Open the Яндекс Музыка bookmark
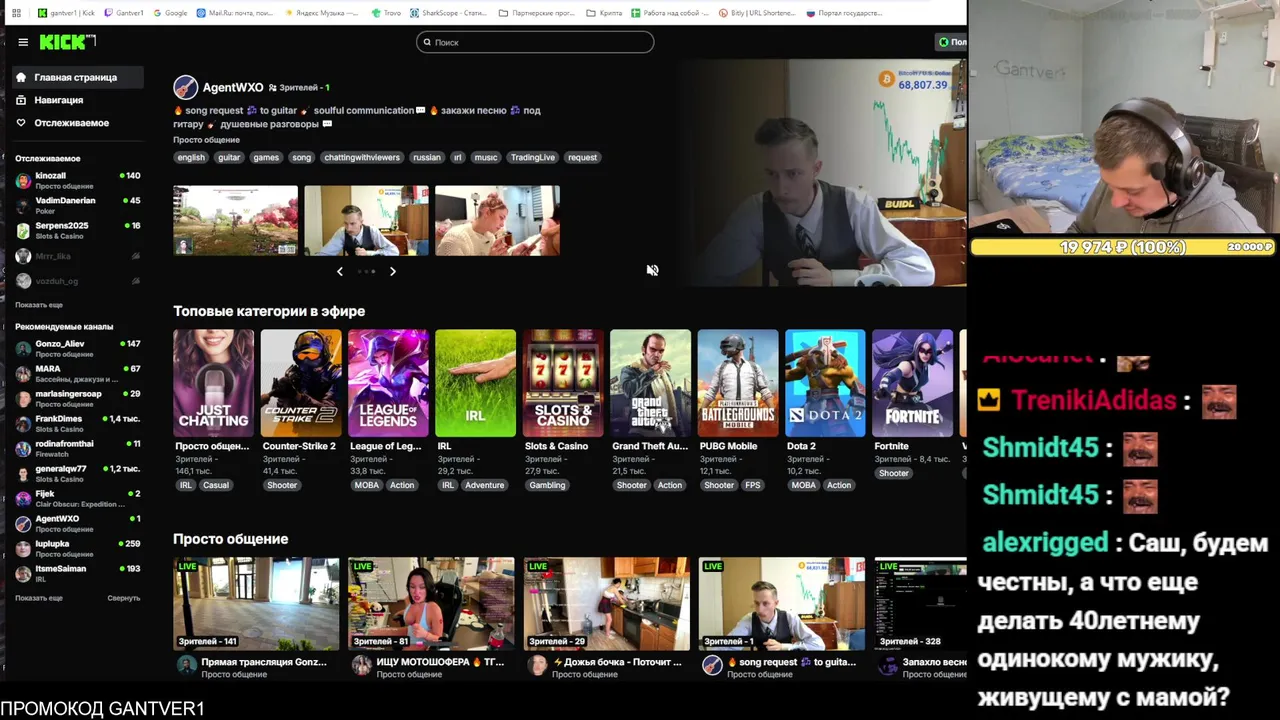Image resolution: width=1280 pixels, height=720 pixels. tap(322, 13)
